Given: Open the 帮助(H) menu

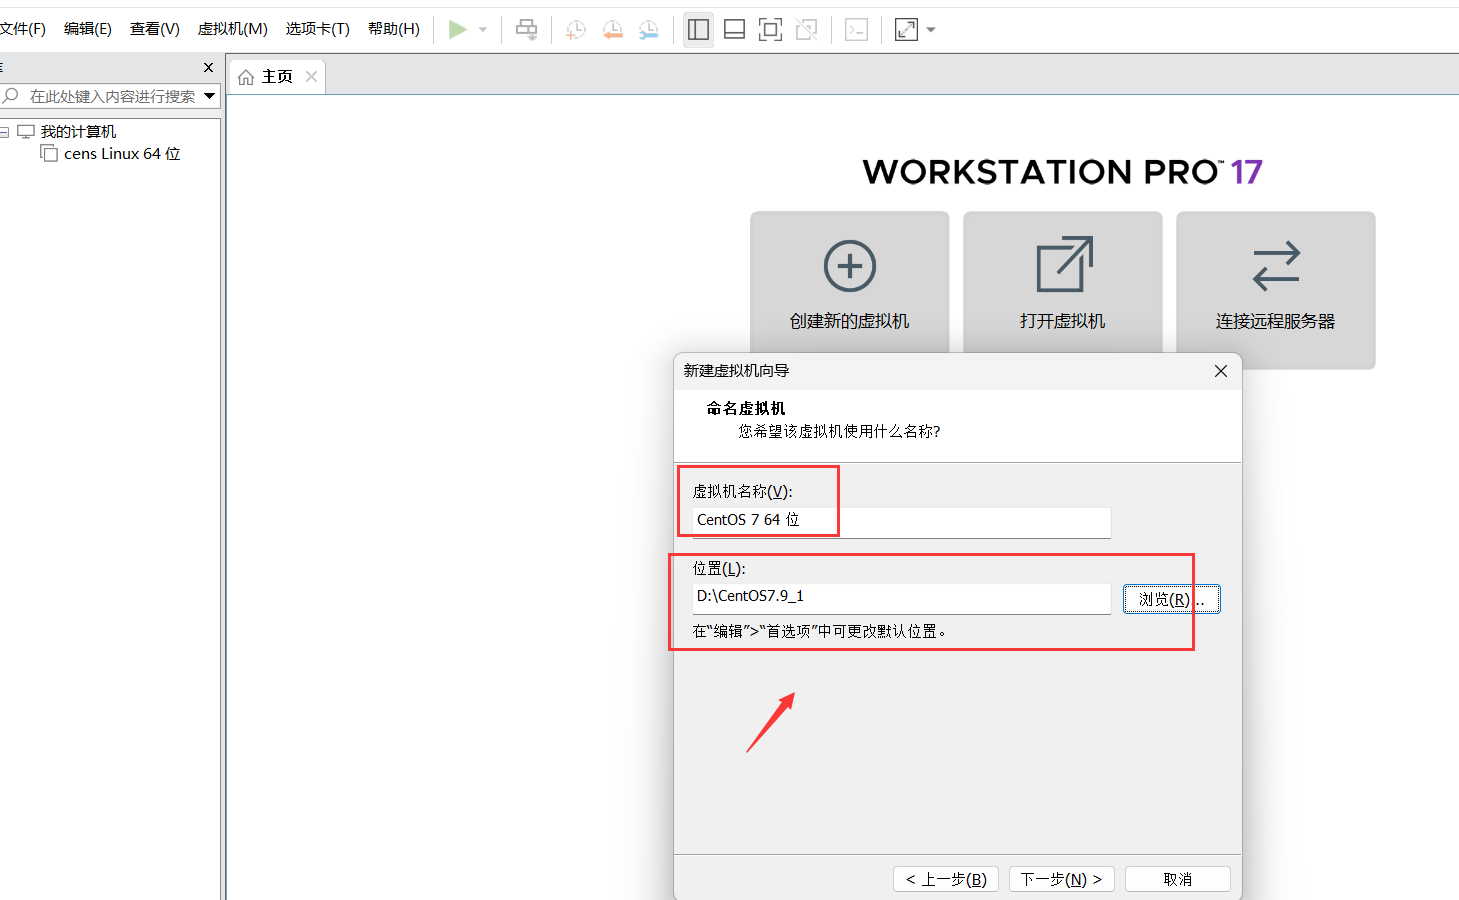Looking at the screenshot, I should pos(394,29).
